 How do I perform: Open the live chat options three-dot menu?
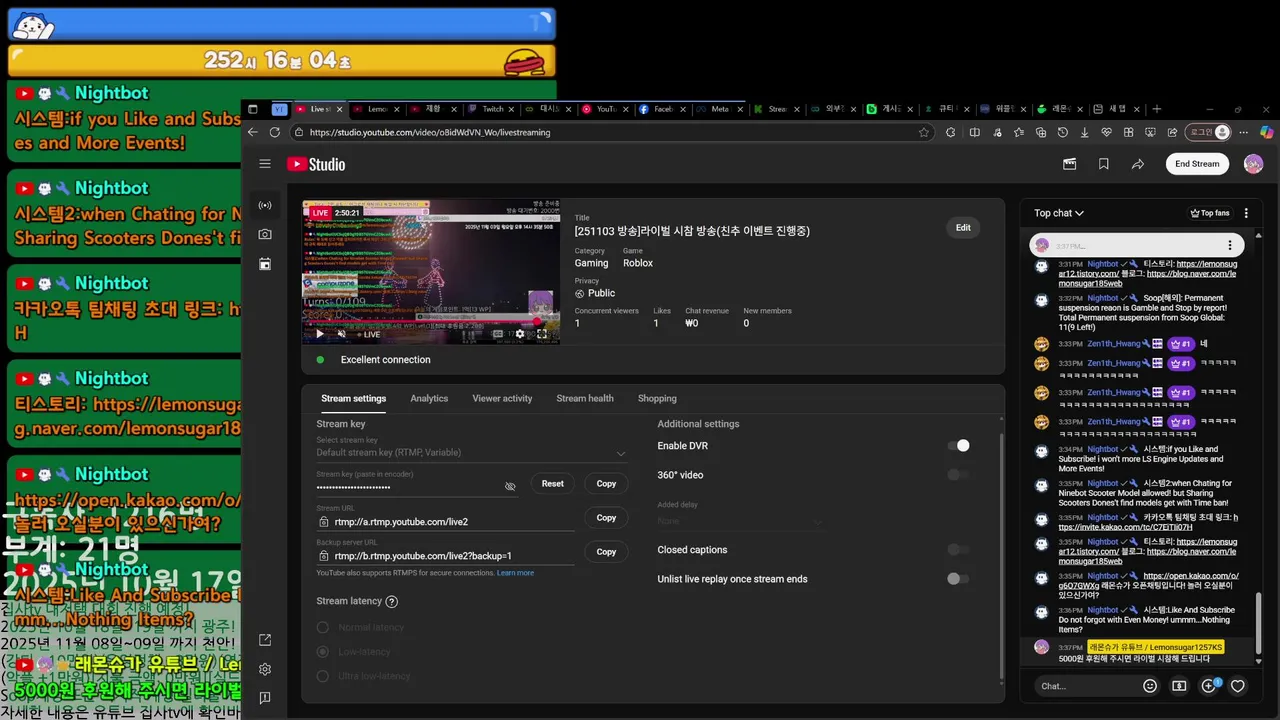1246,213
